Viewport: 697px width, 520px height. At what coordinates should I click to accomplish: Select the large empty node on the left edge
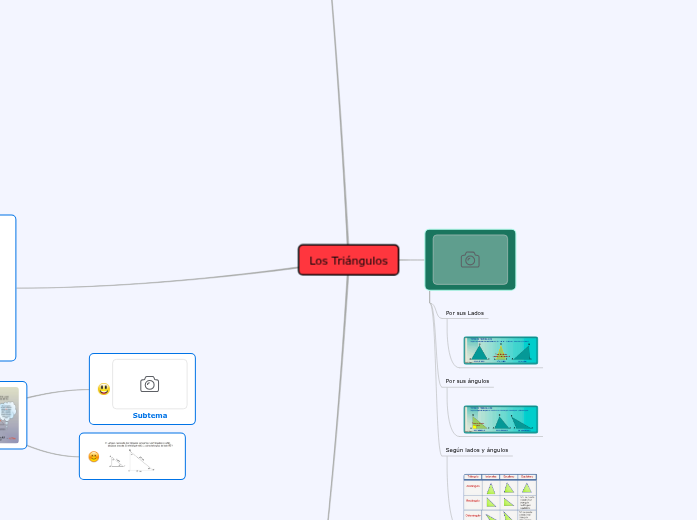[x=7, y=287]
